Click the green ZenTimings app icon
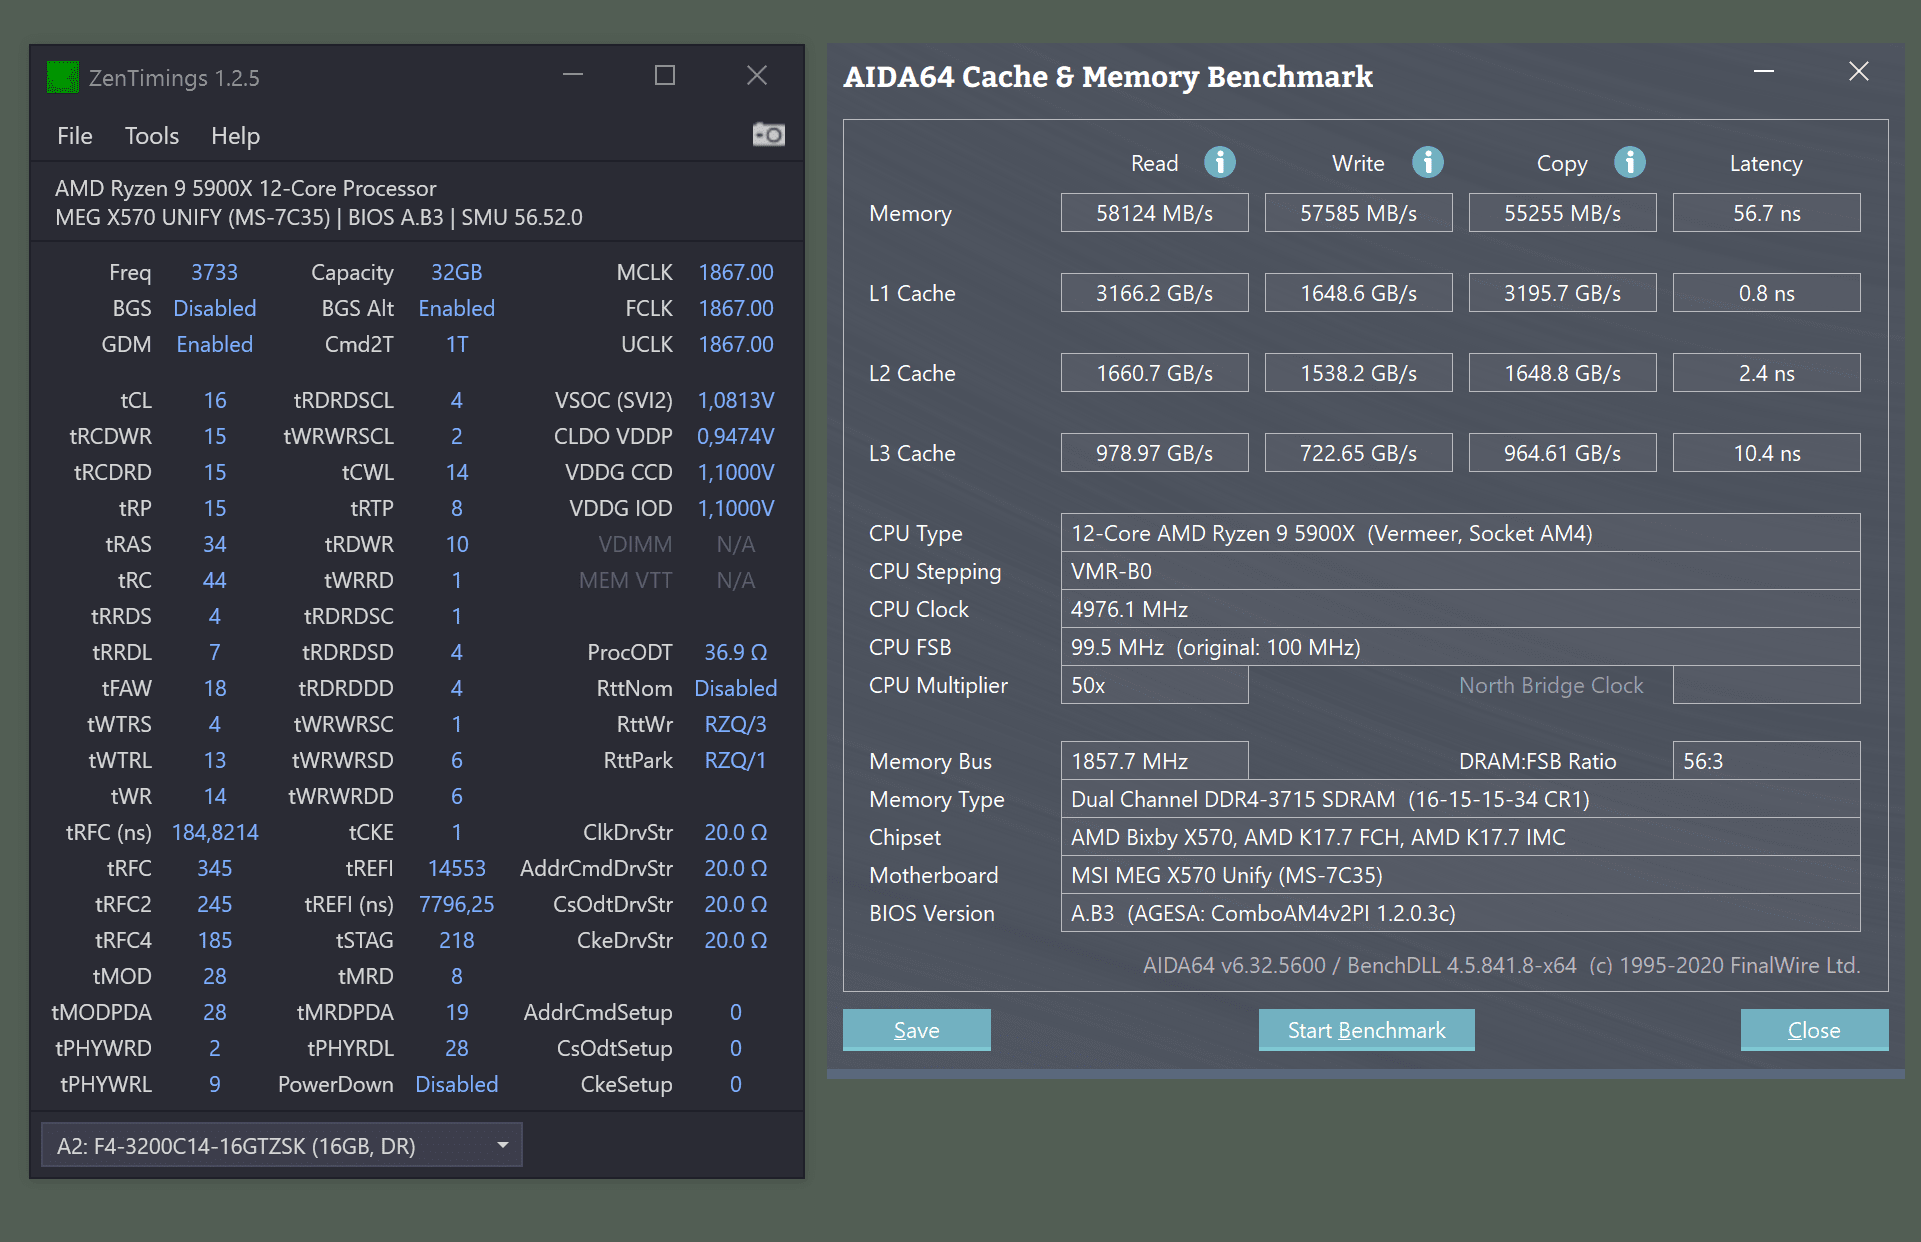 point(63,78)
